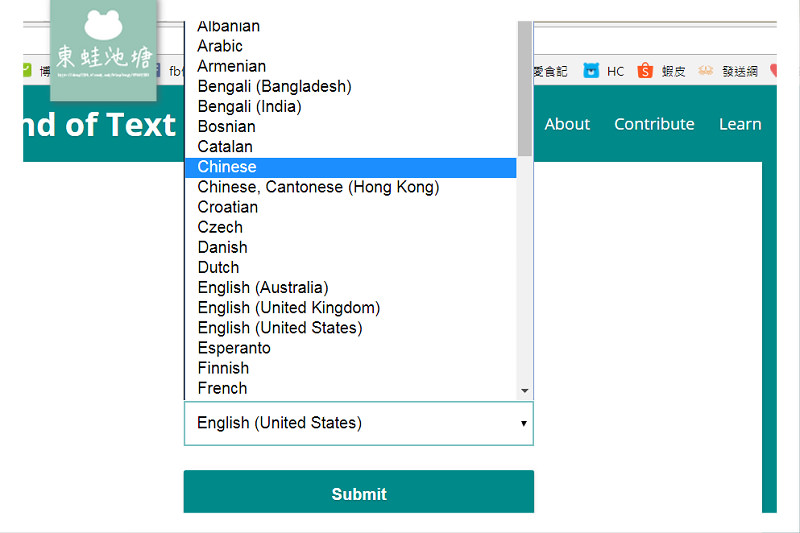
Task: Pick Bengali (Bangladesh) option
Action: [x=351, y=87]
